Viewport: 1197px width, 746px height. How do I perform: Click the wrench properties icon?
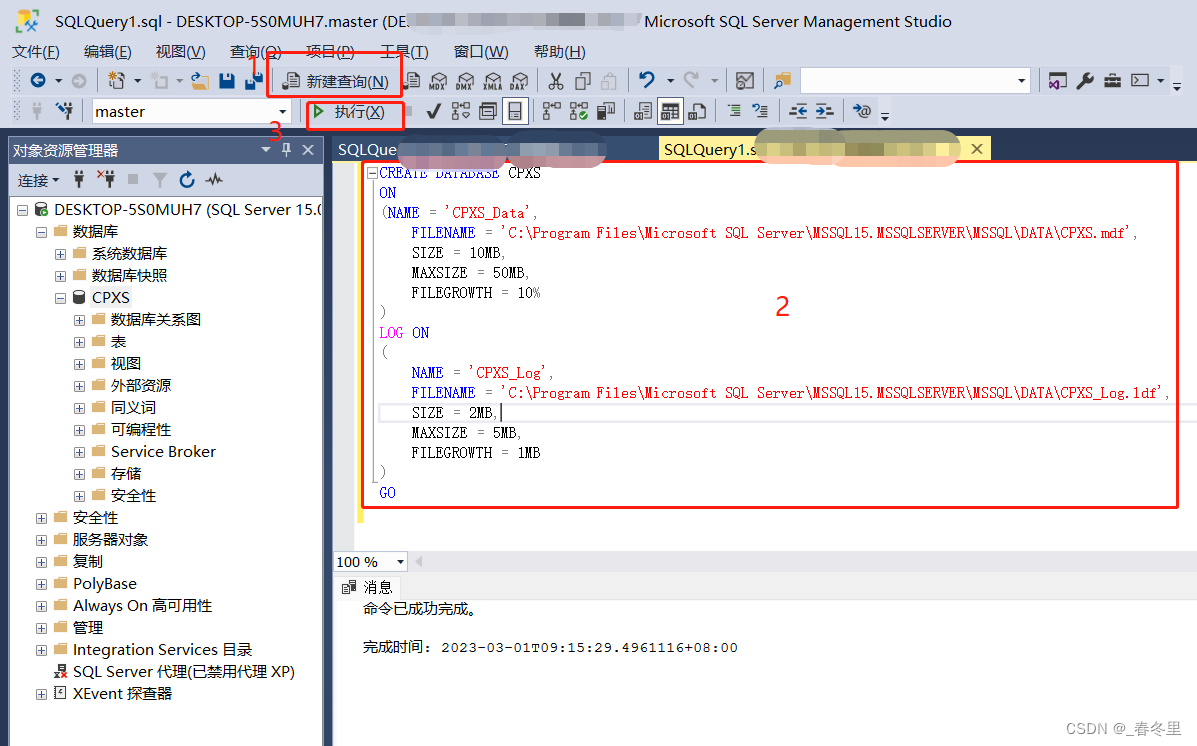click(x=1085, y=80)
